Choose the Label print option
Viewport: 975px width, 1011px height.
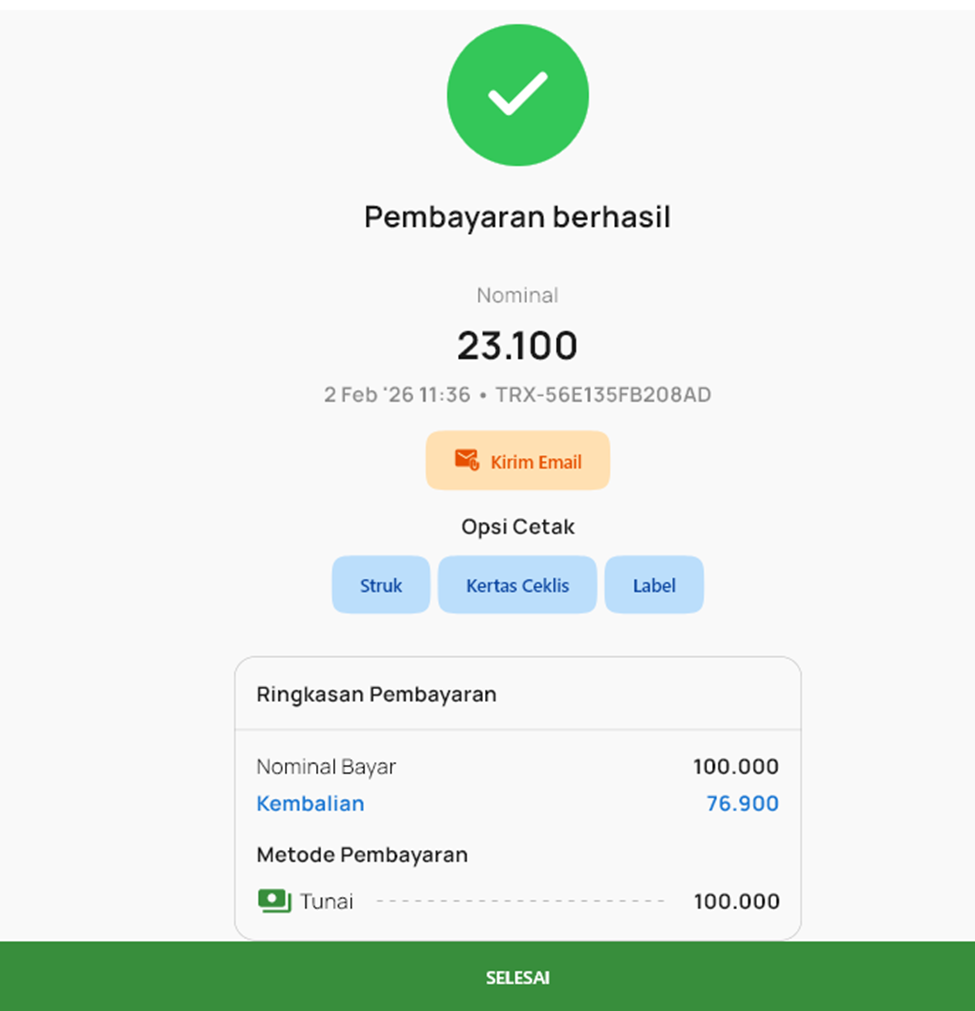tap(654, 585)
